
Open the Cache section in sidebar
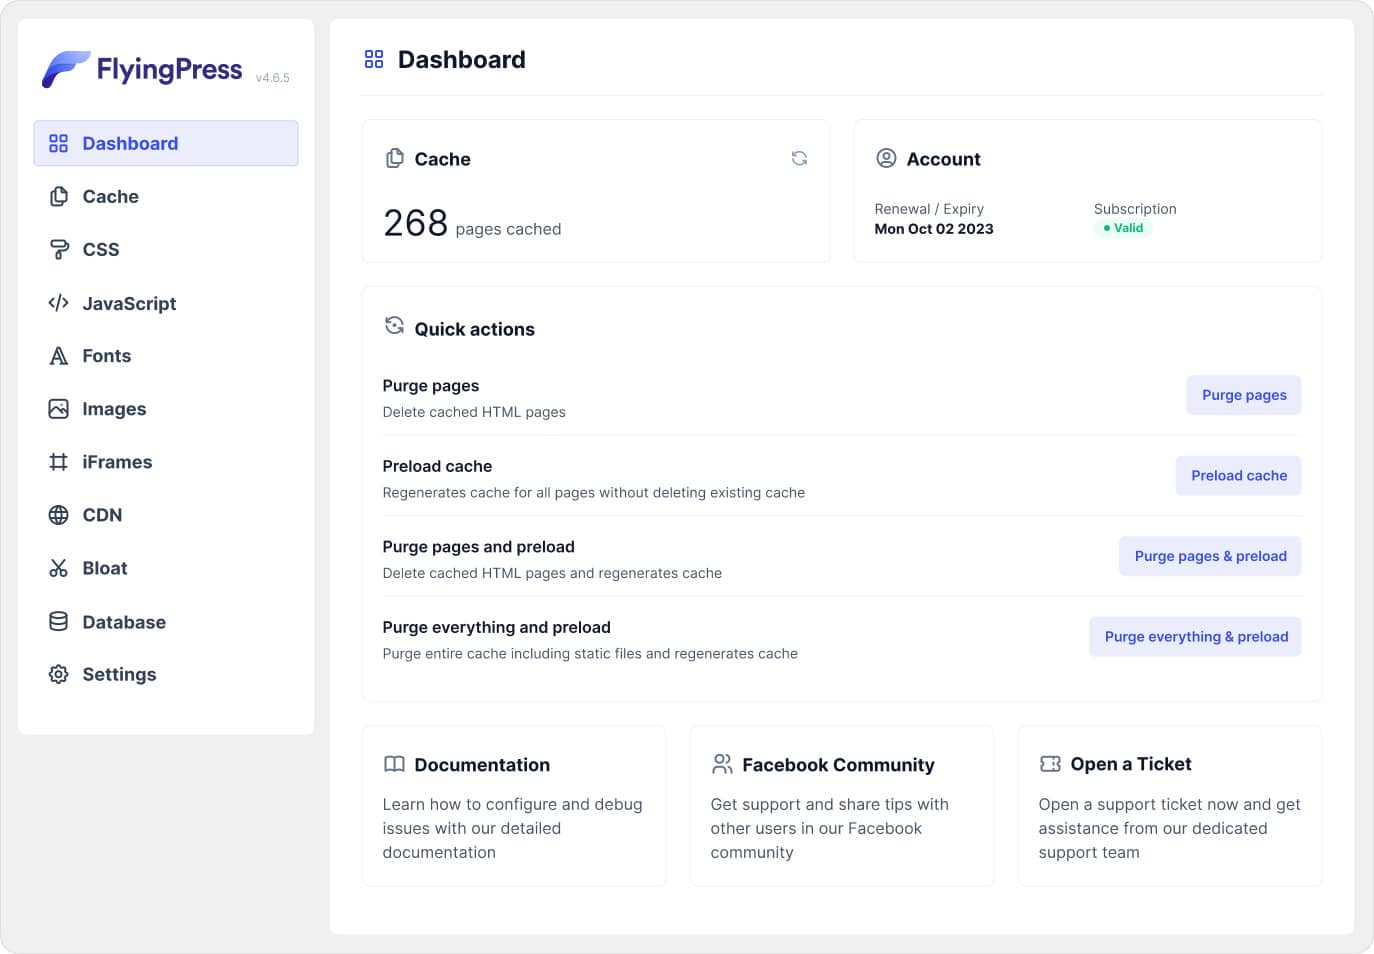point(110,196)
